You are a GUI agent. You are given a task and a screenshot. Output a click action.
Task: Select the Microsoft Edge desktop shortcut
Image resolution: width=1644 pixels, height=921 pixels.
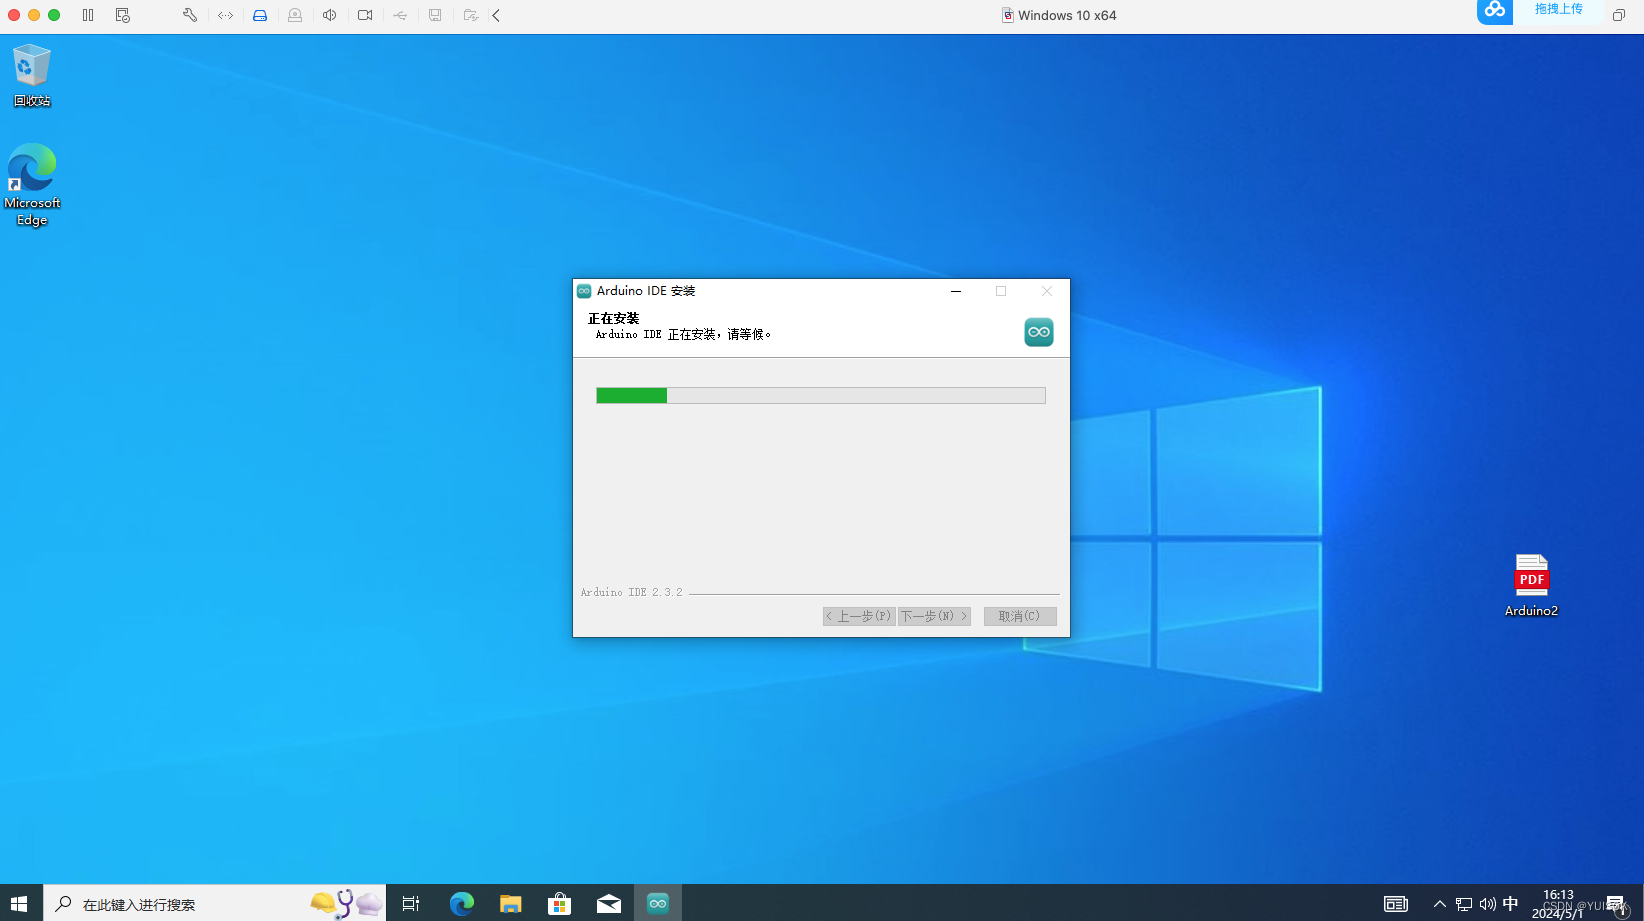click(x=32, y=185)
